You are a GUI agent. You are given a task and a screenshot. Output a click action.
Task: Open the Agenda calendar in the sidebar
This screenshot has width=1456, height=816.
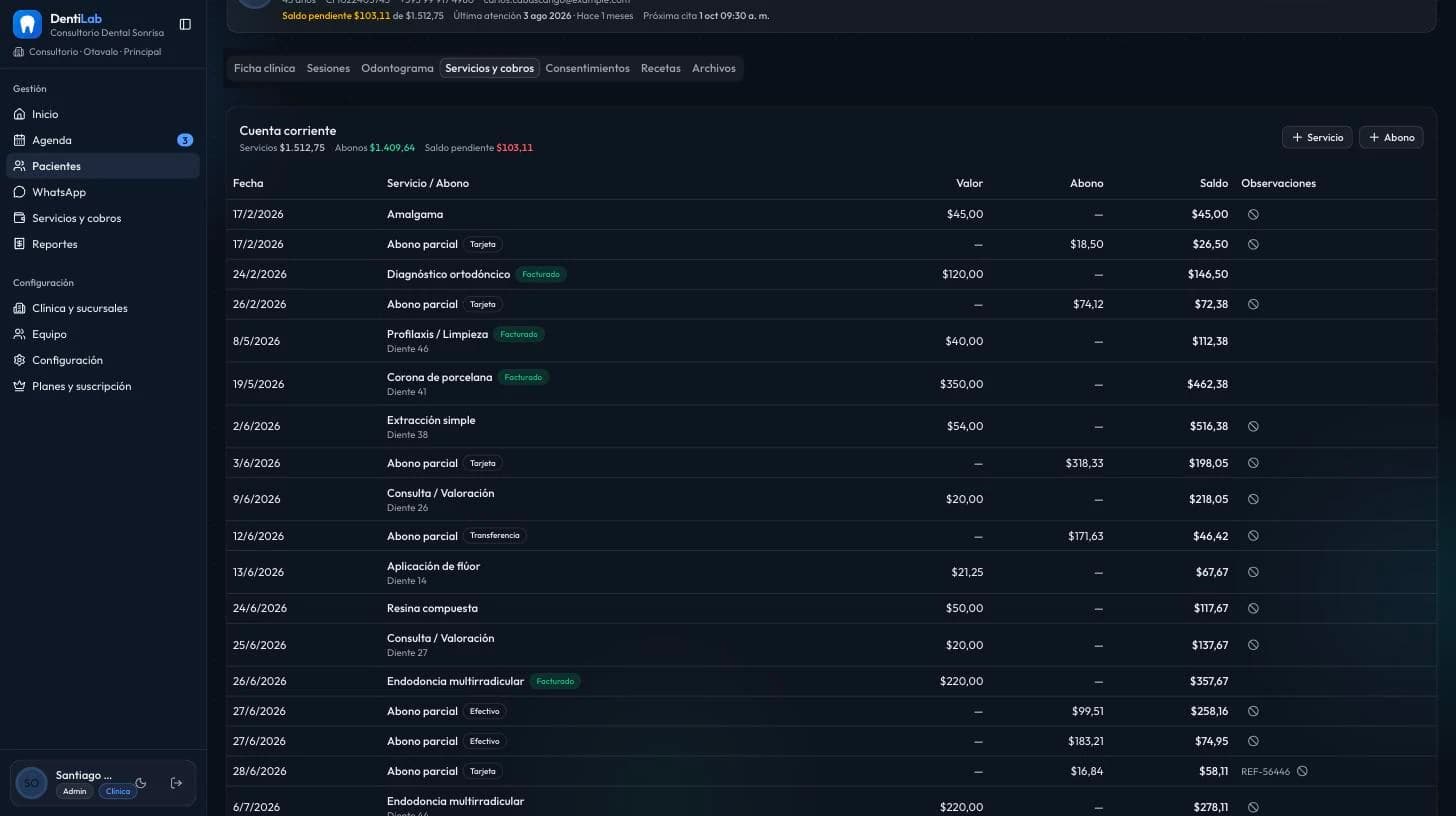(103, 140)
